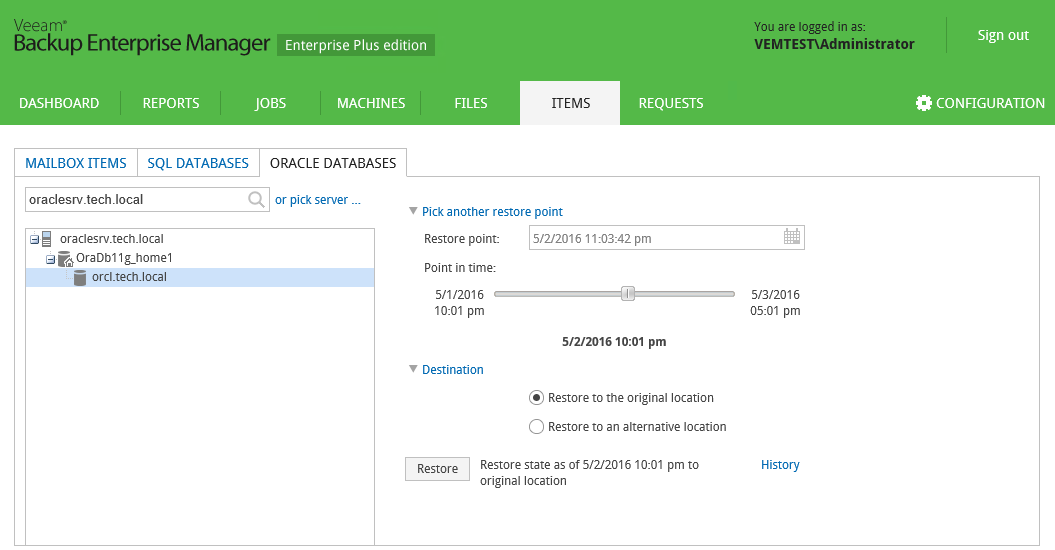The width and height of the screenshot is (1055, 550).
Task: Collapse the oraclesrv.tech.local tree node
Action: [34, 240]
